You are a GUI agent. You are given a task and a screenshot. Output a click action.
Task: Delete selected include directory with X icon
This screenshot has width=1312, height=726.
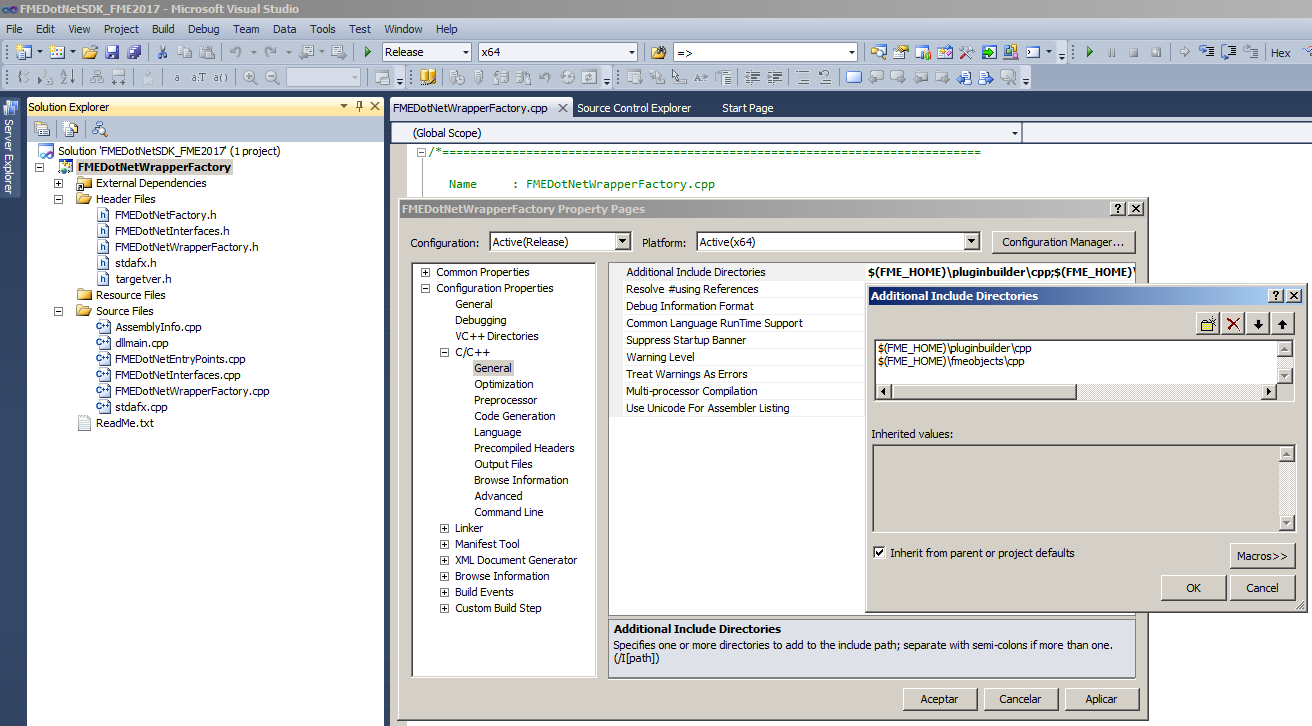pyautogui.click(x=1234, y=324)
